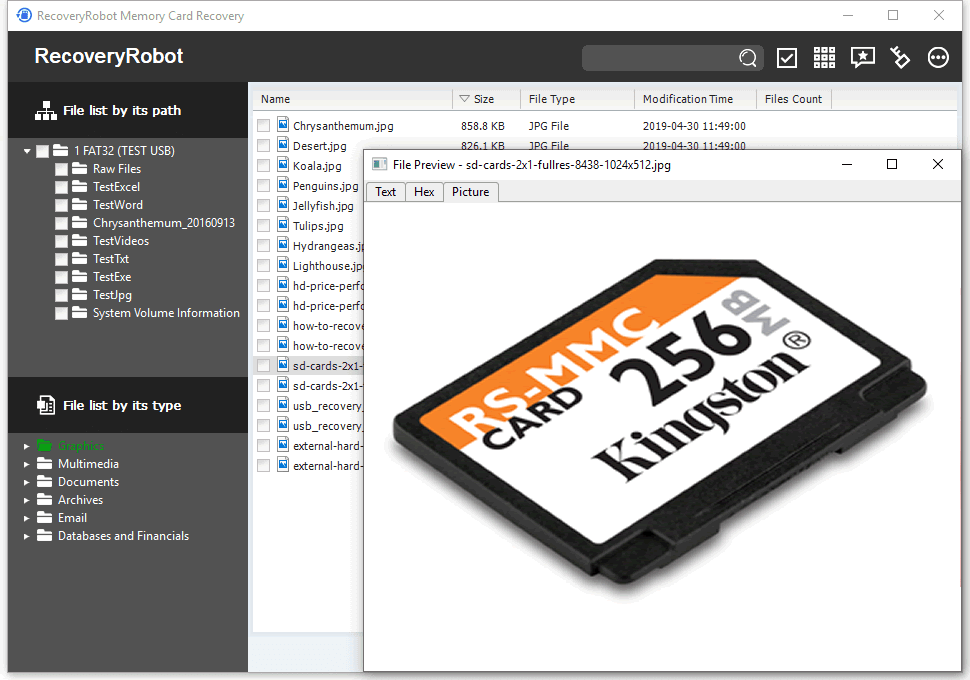Image resolution: width=970 pixels, height=680 pixels.
Task: Click the Archives folder icon
Action: pyautogui.click(x=44, y=499)
